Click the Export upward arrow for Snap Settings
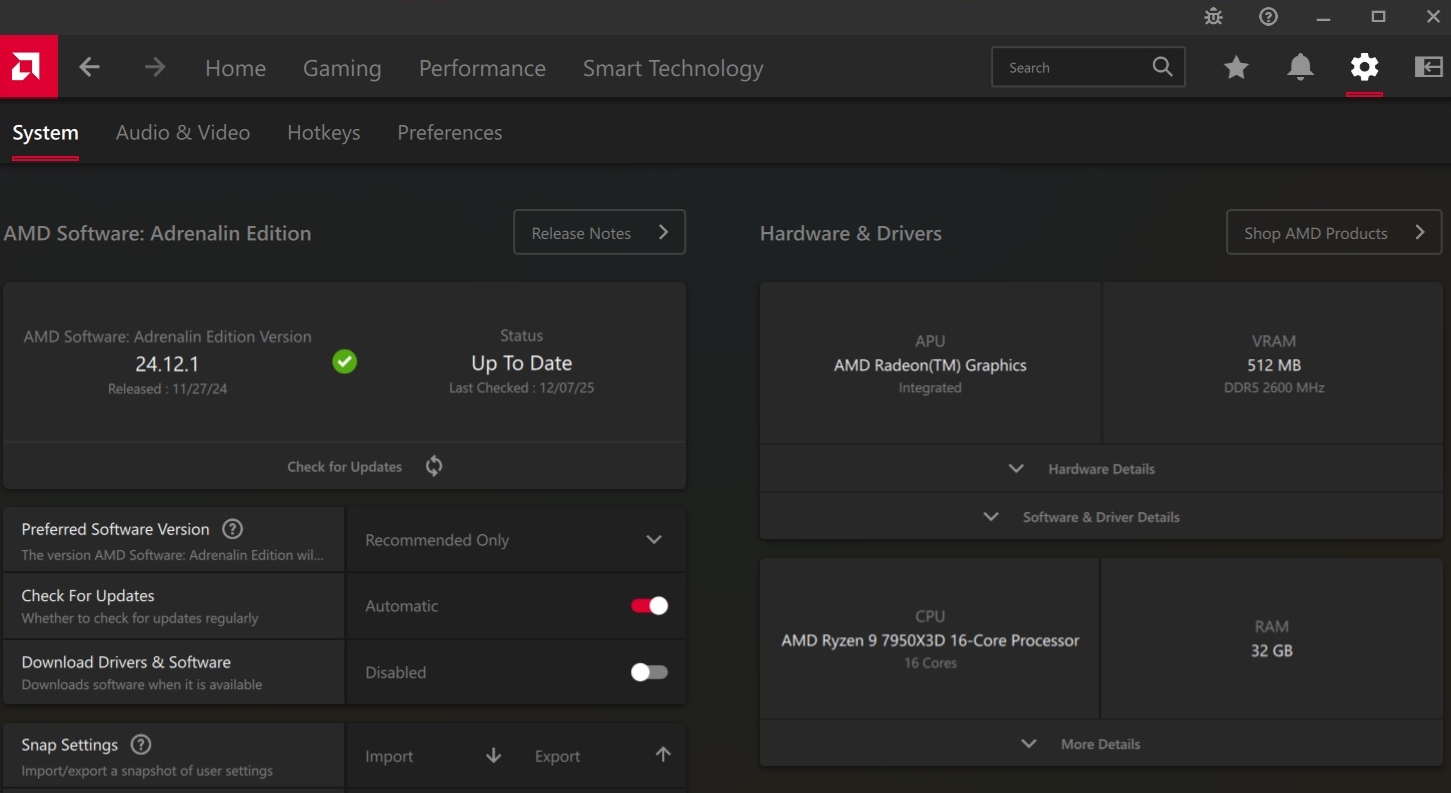 tap(663, 756)
